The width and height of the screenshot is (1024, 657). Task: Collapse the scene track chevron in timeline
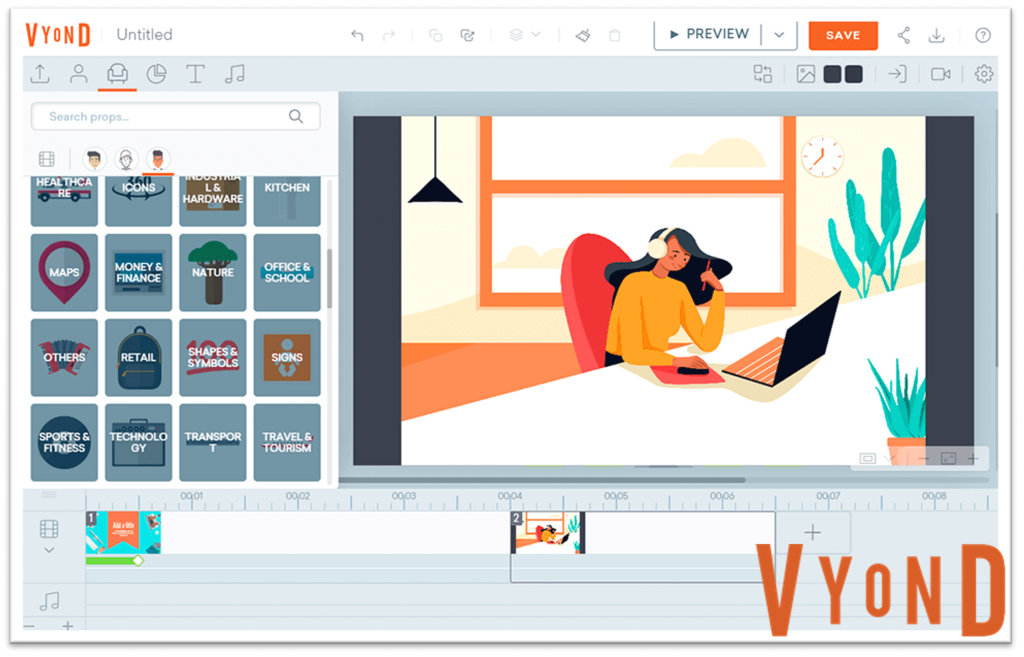click(49, 551)
